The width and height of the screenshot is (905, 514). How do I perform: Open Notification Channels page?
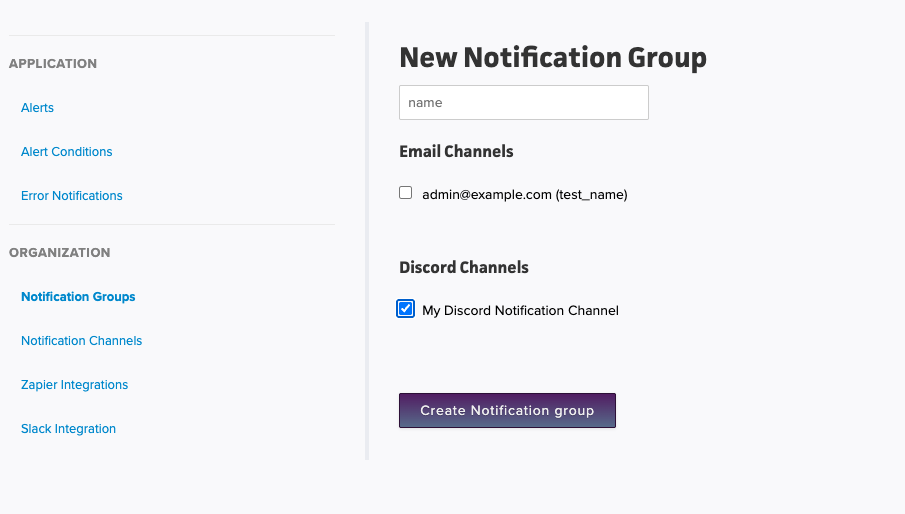81,341
